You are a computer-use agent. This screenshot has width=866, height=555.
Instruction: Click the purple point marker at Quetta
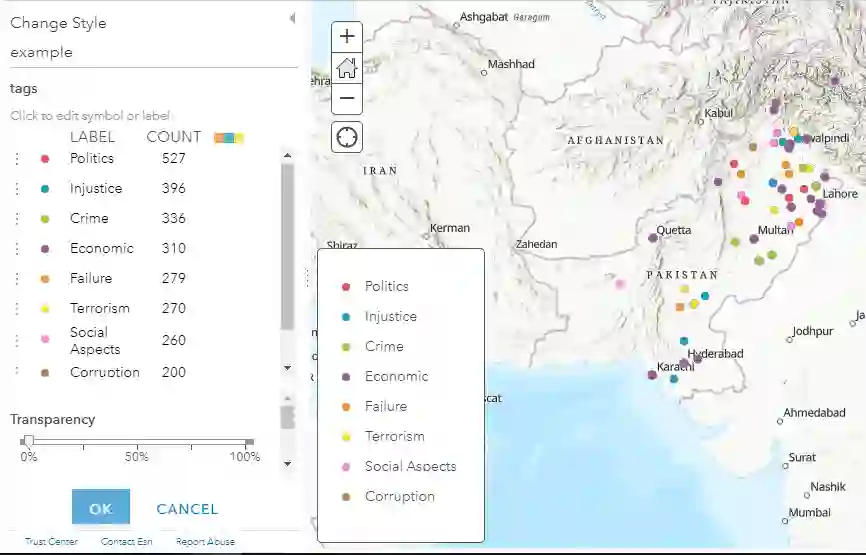point(653,238)
